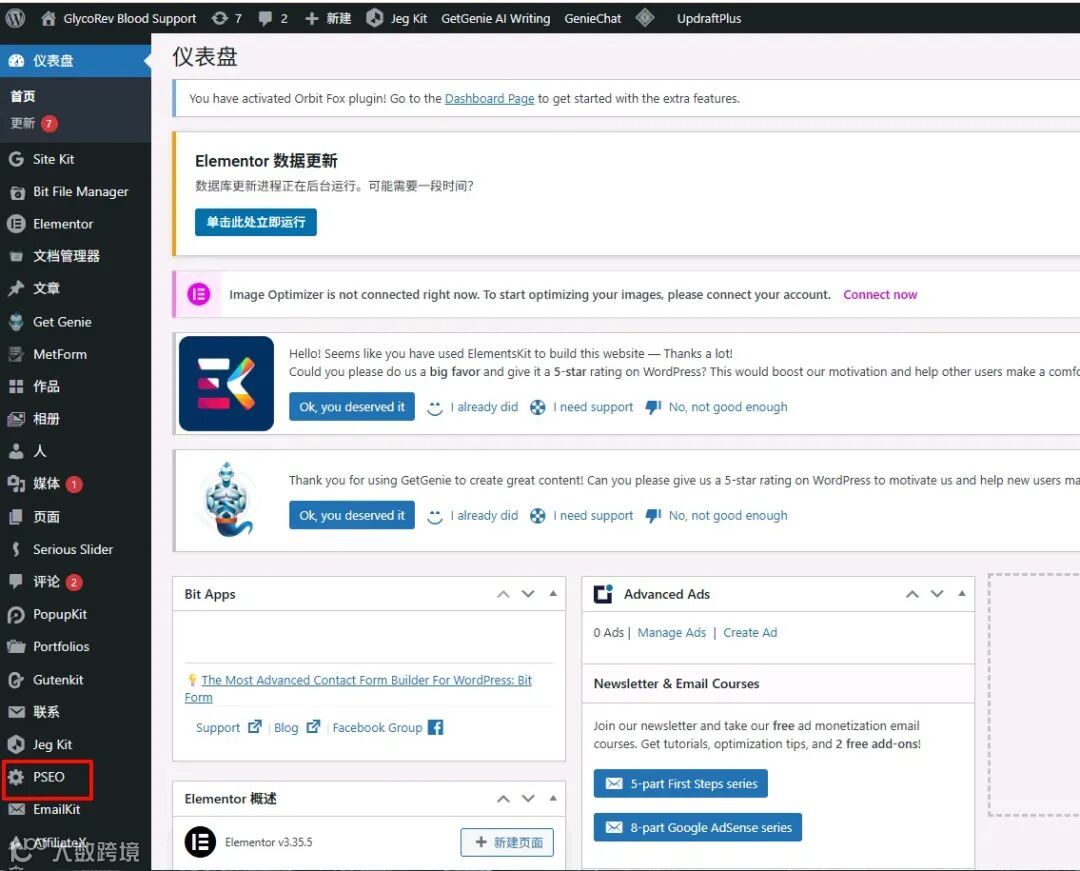The width and height of the screenshot is (1080, 871).
Task: Click the Portfolios folder icon
Action: pyautogui.click(x=17, y=647)
